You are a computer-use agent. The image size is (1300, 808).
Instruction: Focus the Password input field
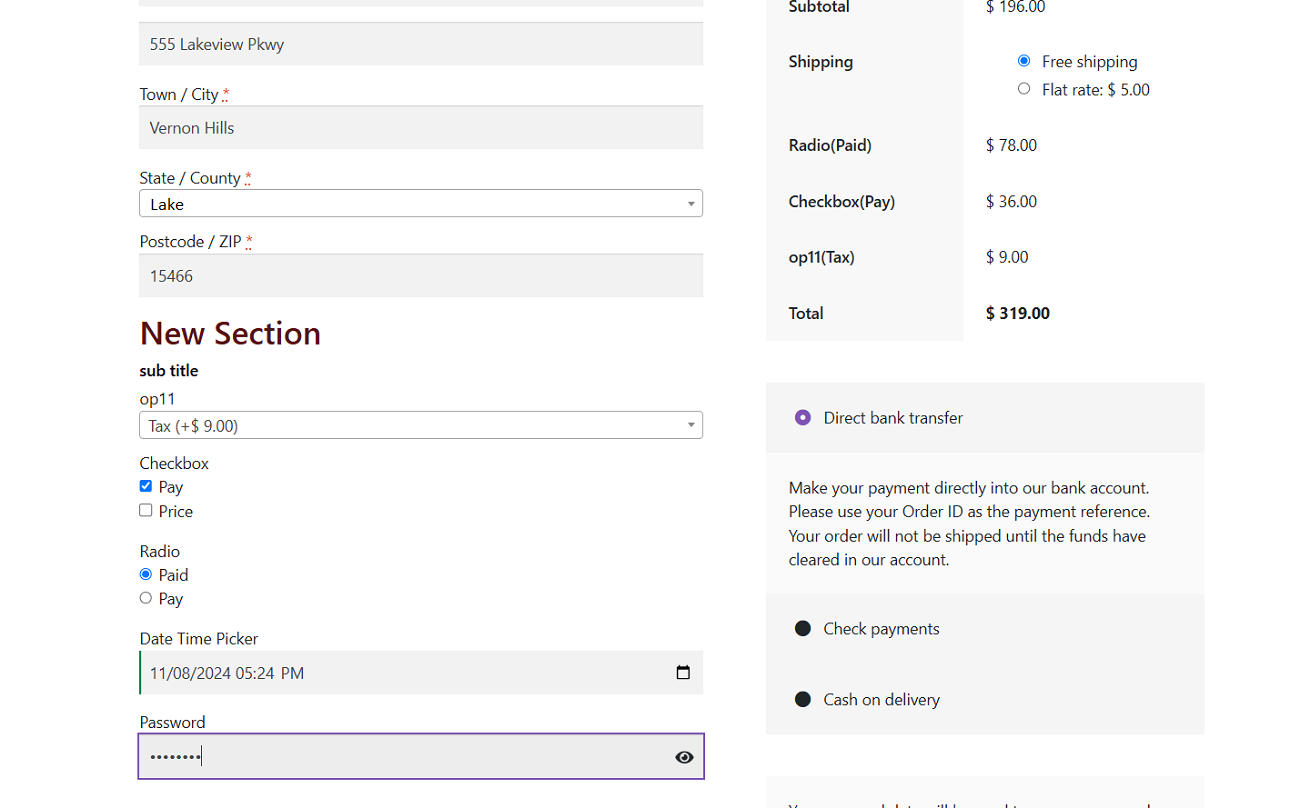click(421, 756)
